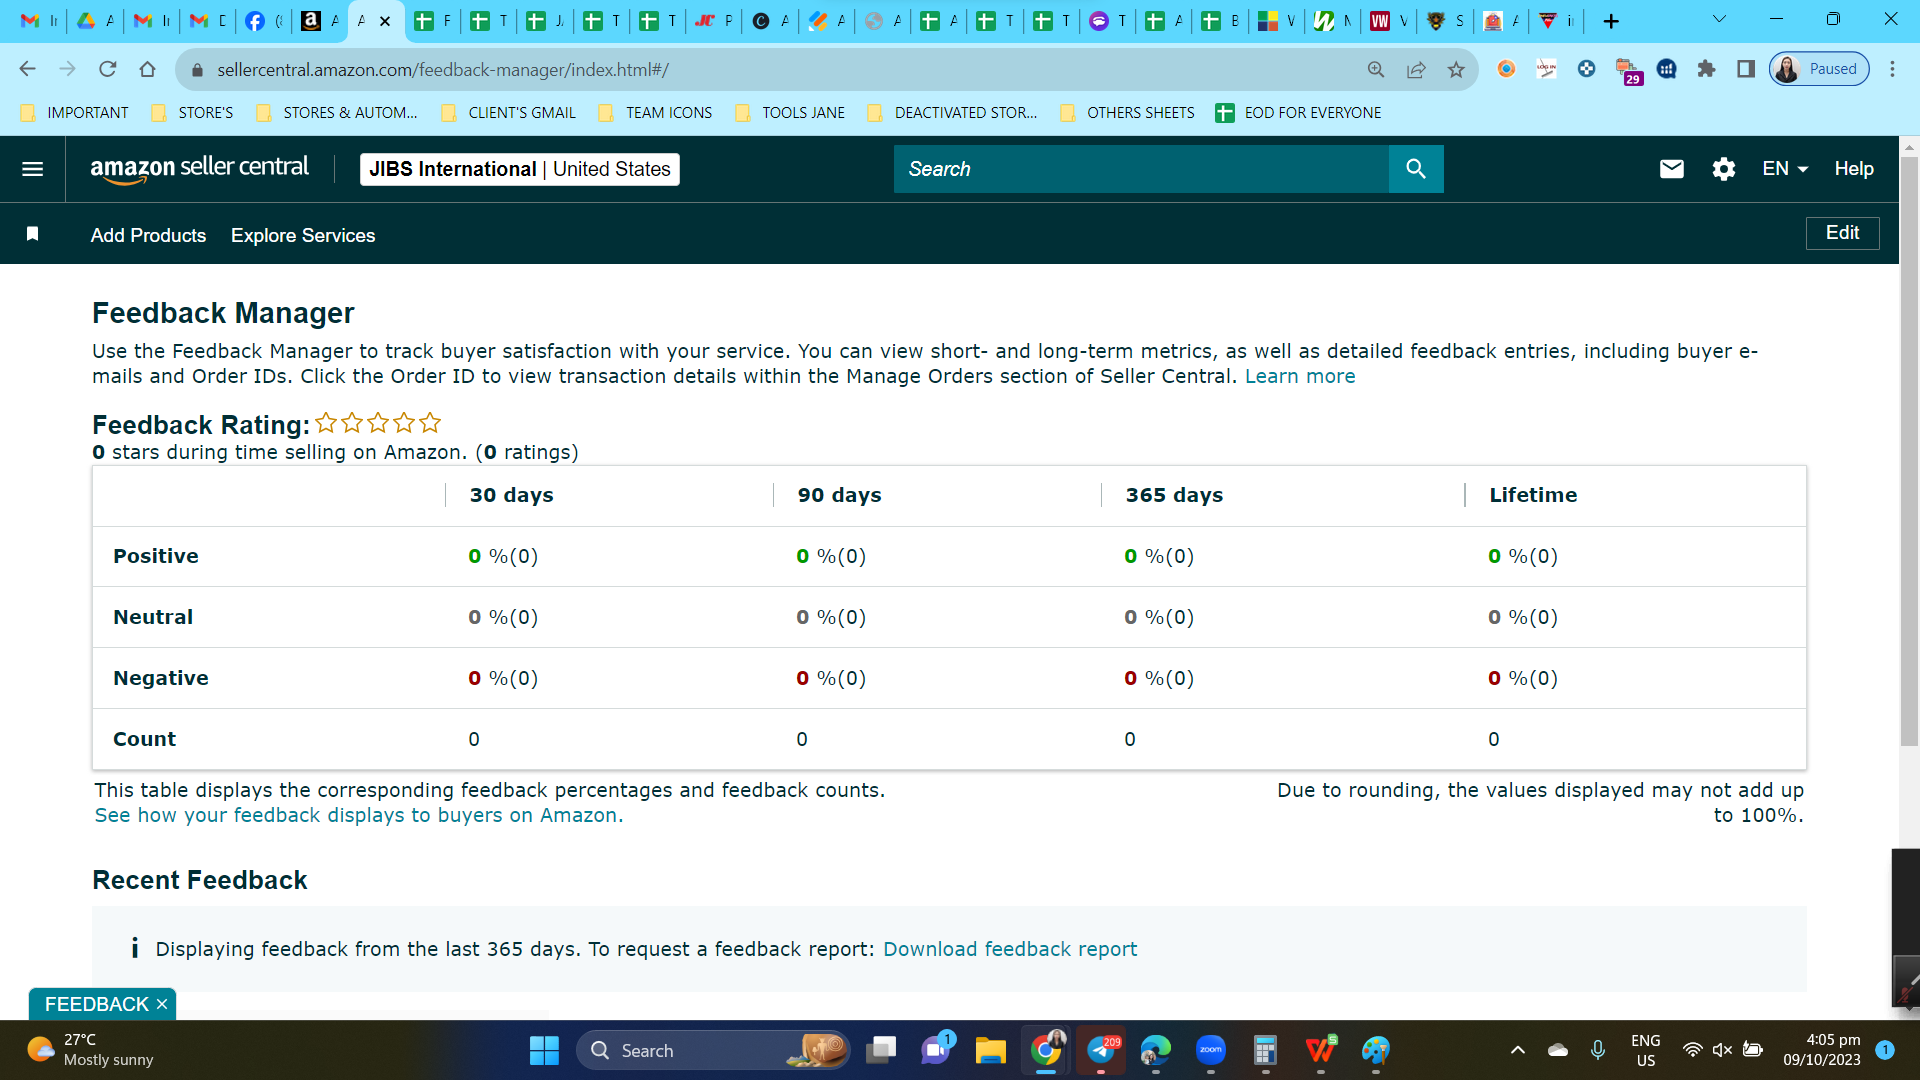Click the bookmark flag icon
The image size is (1920, 1080).
(x=32, y=234)
